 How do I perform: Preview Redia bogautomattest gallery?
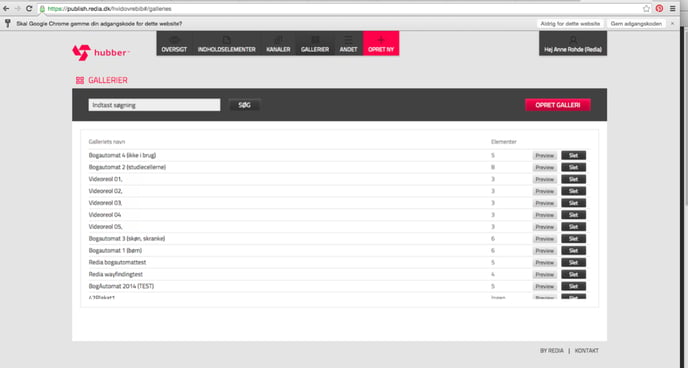[x=545, y=263]
